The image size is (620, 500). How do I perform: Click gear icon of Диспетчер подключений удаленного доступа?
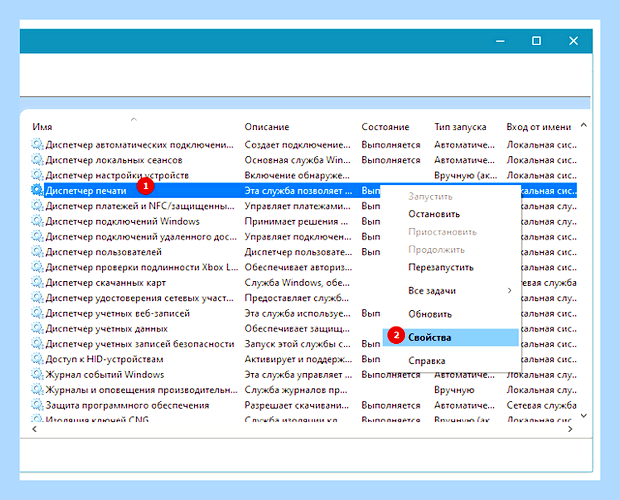(x=37, y=236)
